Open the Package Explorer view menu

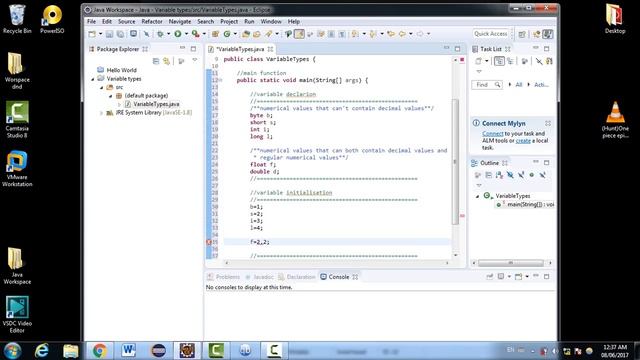(195, 60)
